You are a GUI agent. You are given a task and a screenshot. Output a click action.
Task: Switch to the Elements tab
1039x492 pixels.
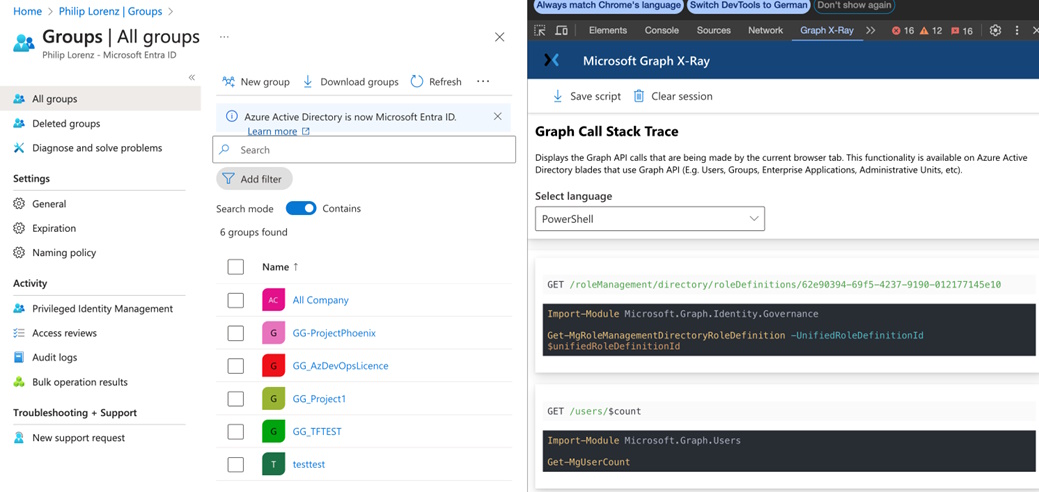tap(608, 31)
